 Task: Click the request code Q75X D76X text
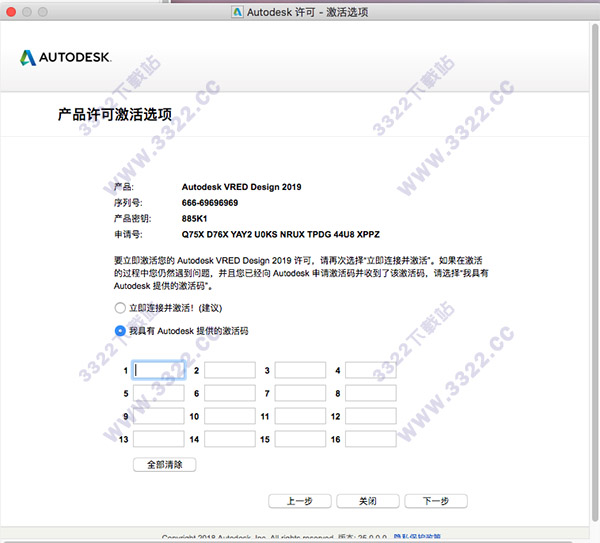(x=281, y=234)
